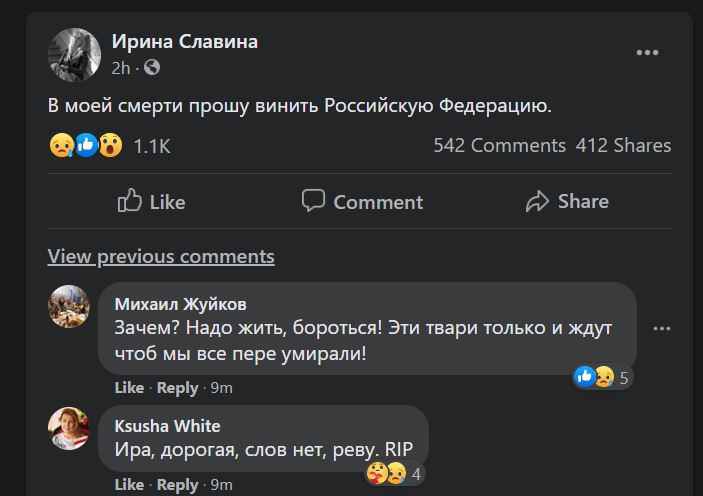This screenshot has width=703, height=496.
Task: Click the Share arrow button
Action: [x=567, y=201]
